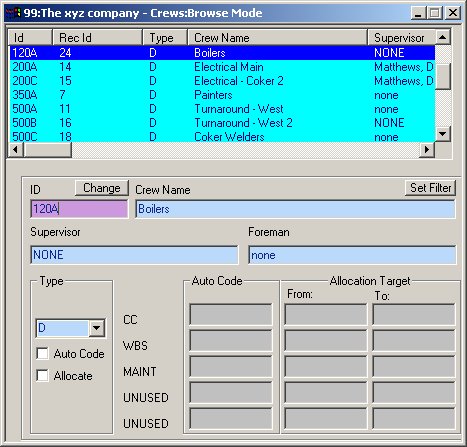Click the Foreman input field
The height and width of the screenshot is (447, 467).
pyautogui.click(x=352, y=255)
